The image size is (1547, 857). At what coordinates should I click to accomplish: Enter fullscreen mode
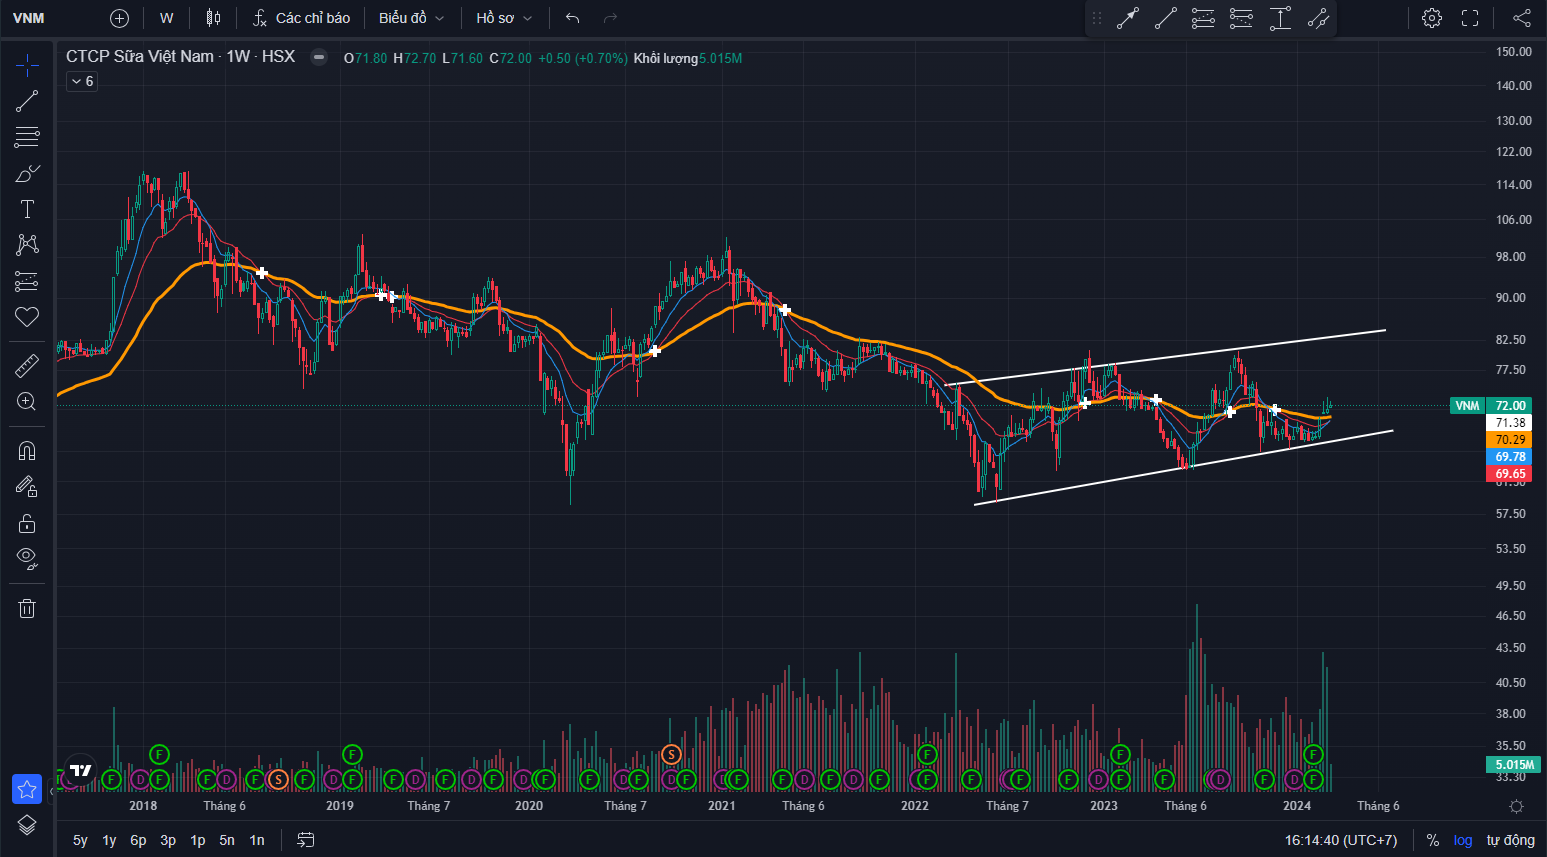1470,18
